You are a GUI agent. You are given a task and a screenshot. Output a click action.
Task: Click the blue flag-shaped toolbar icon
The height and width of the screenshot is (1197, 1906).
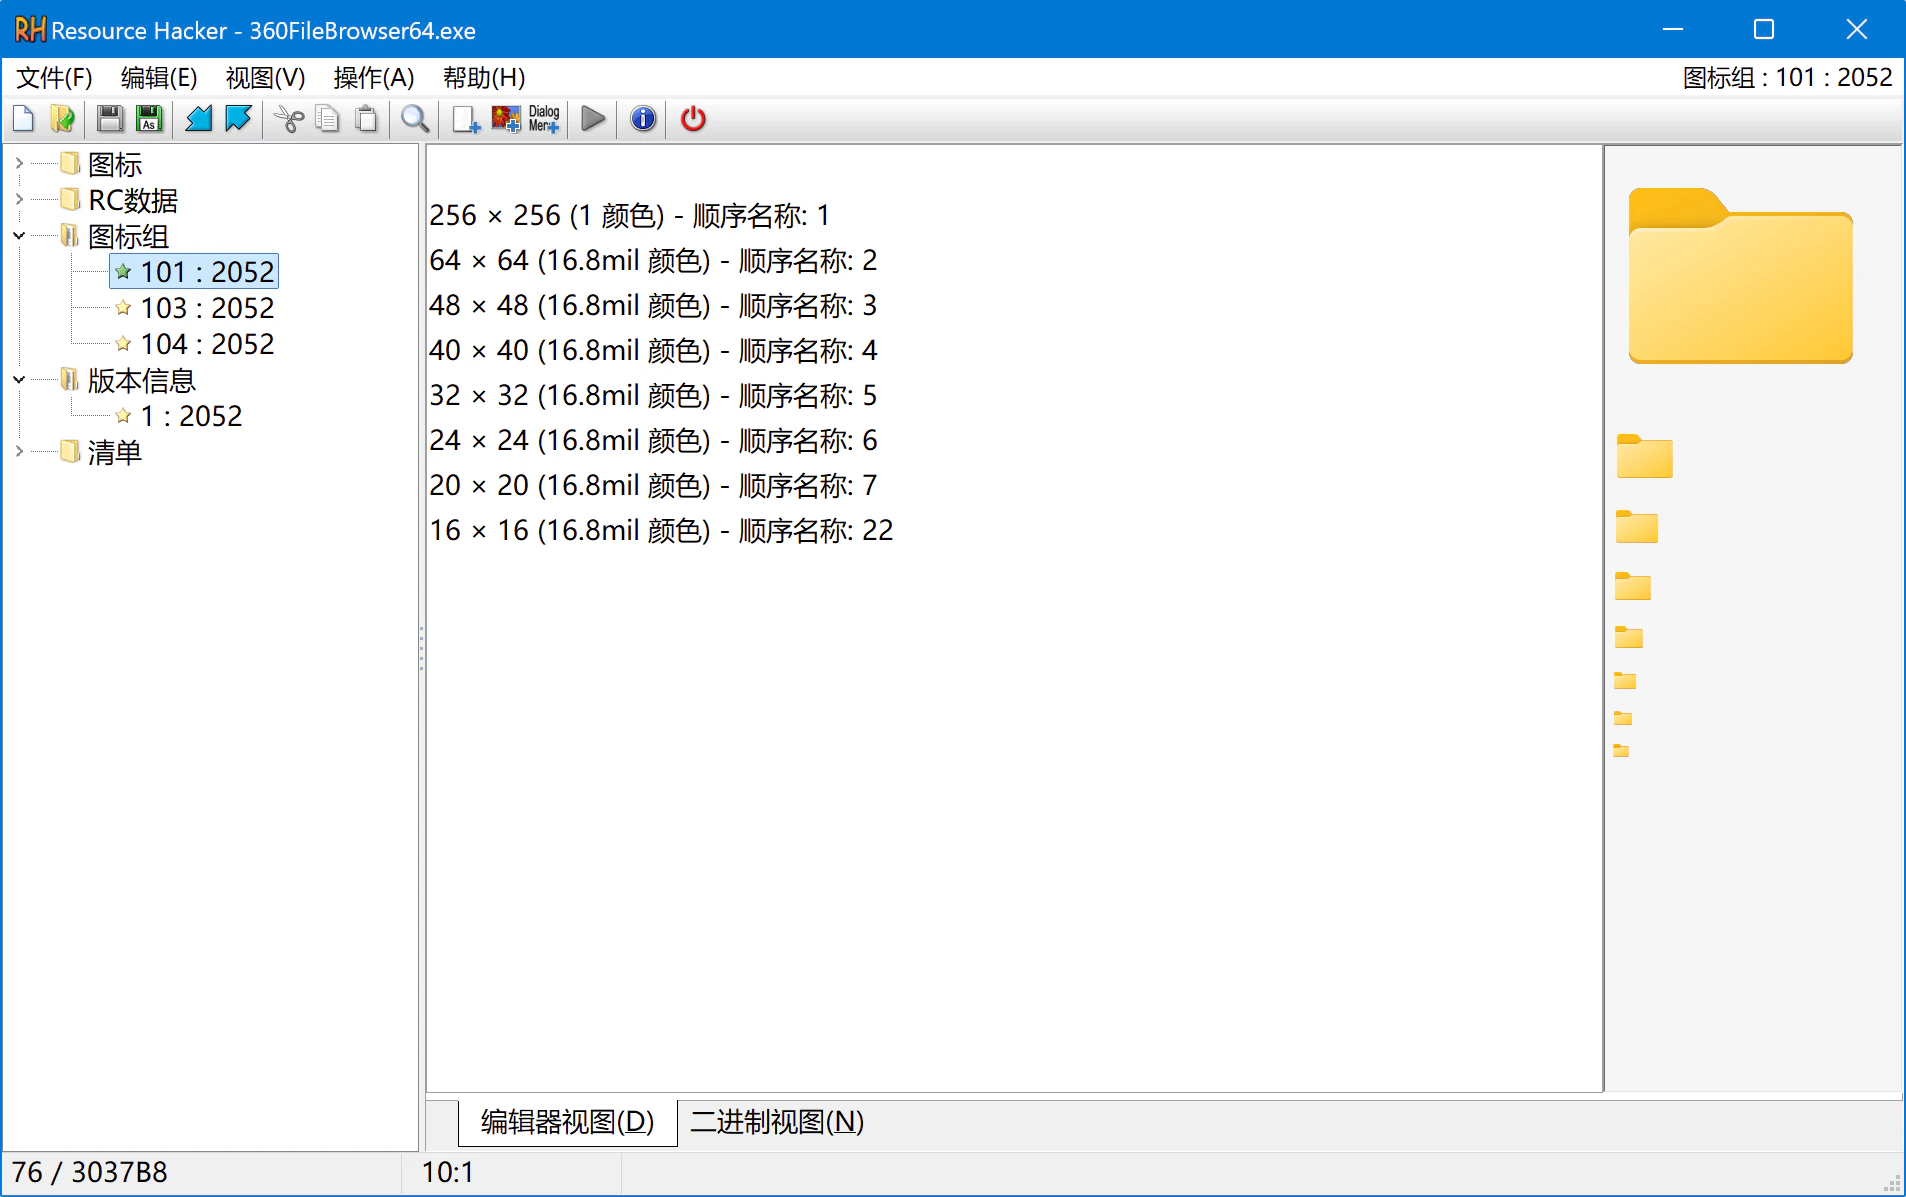[238, 119]
